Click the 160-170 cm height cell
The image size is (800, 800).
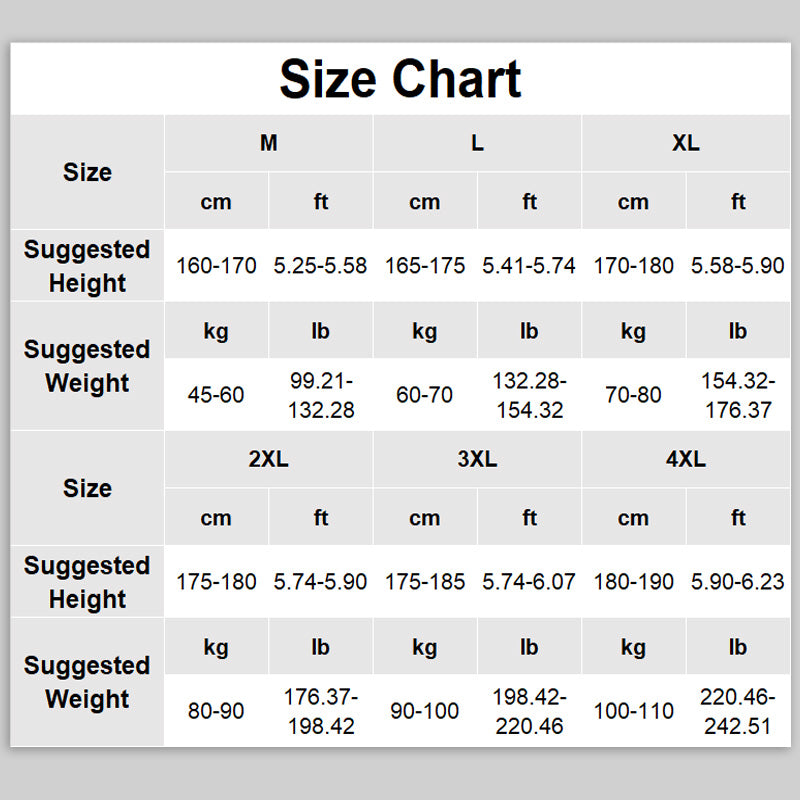[x=216, y=266]
